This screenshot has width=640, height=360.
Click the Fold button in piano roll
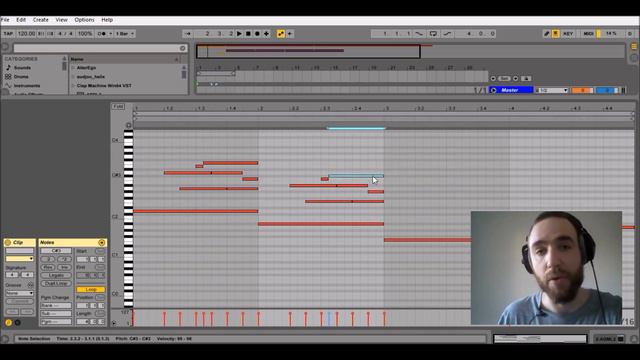pos(118,107)
